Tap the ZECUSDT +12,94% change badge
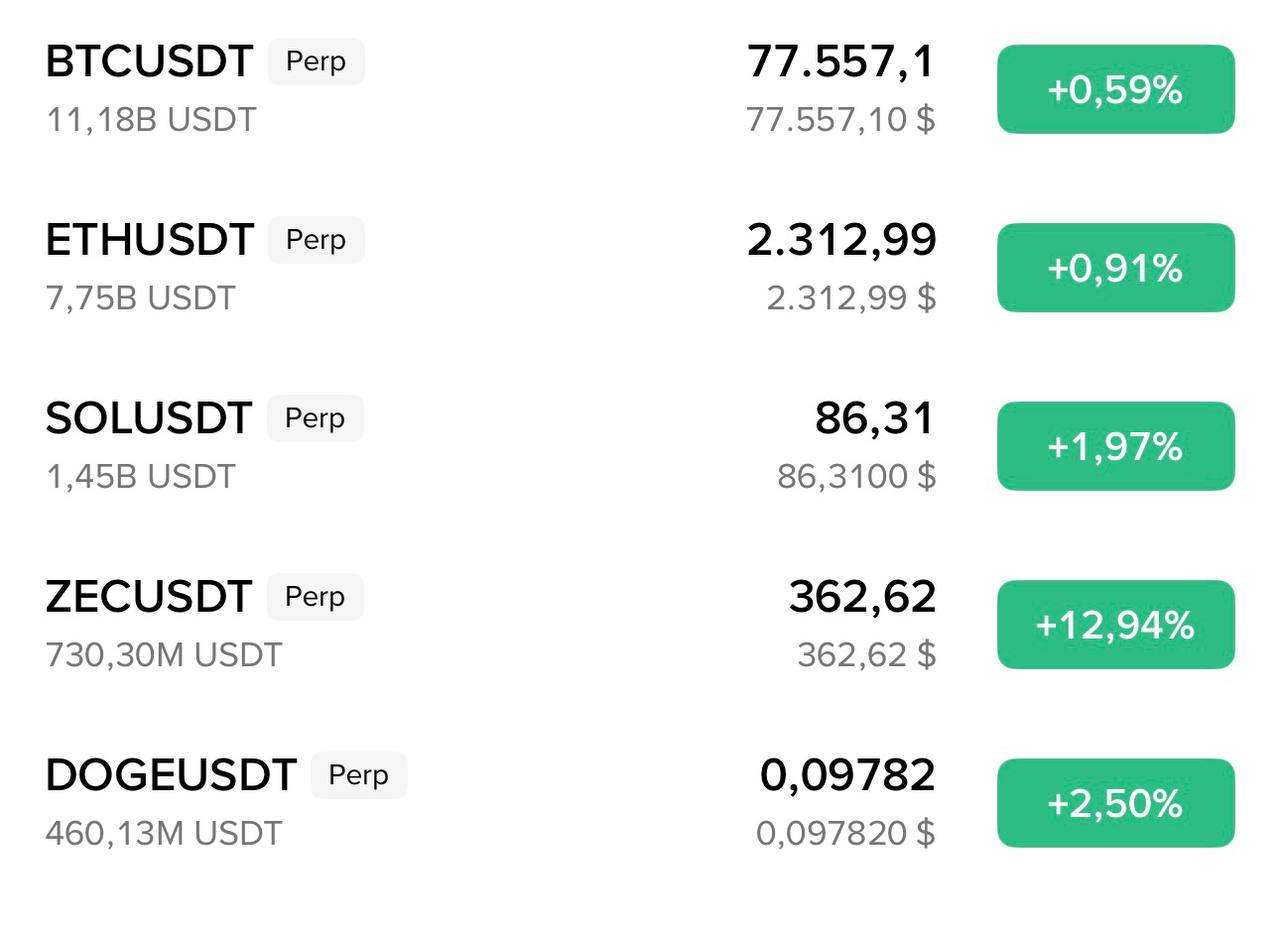Viewport: 1280px width, 929px height. 1115,625
